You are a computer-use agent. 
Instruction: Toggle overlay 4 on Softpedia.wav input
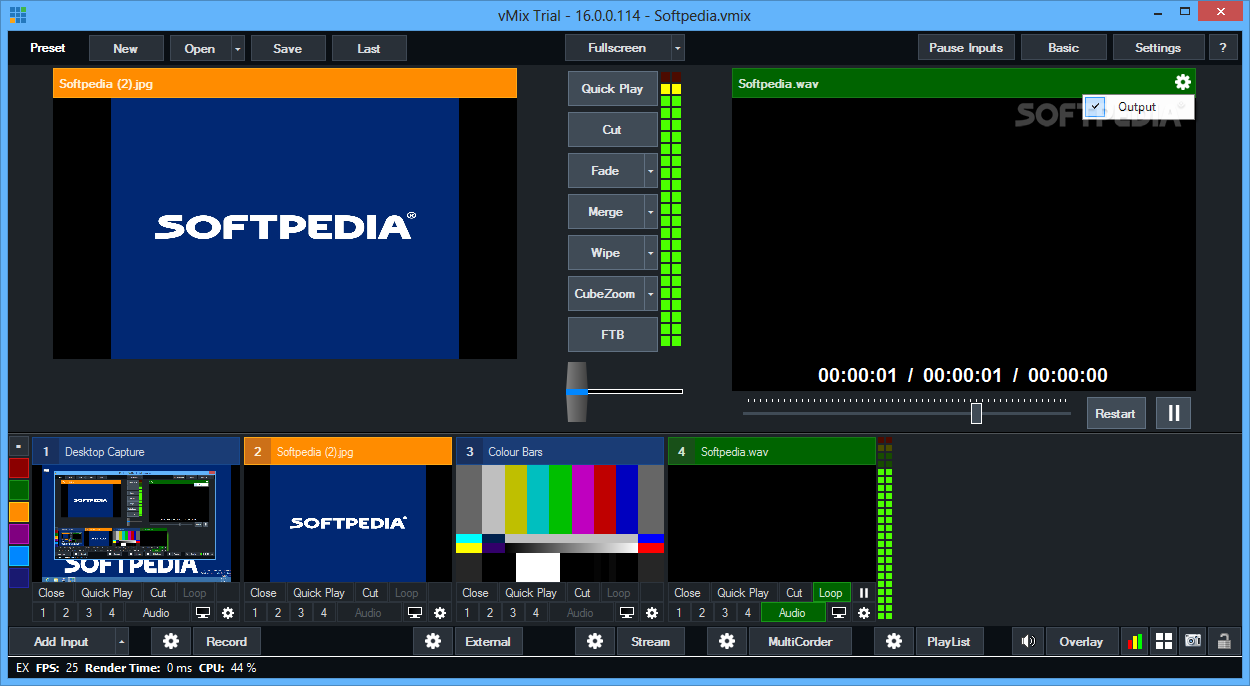point(748,613)
